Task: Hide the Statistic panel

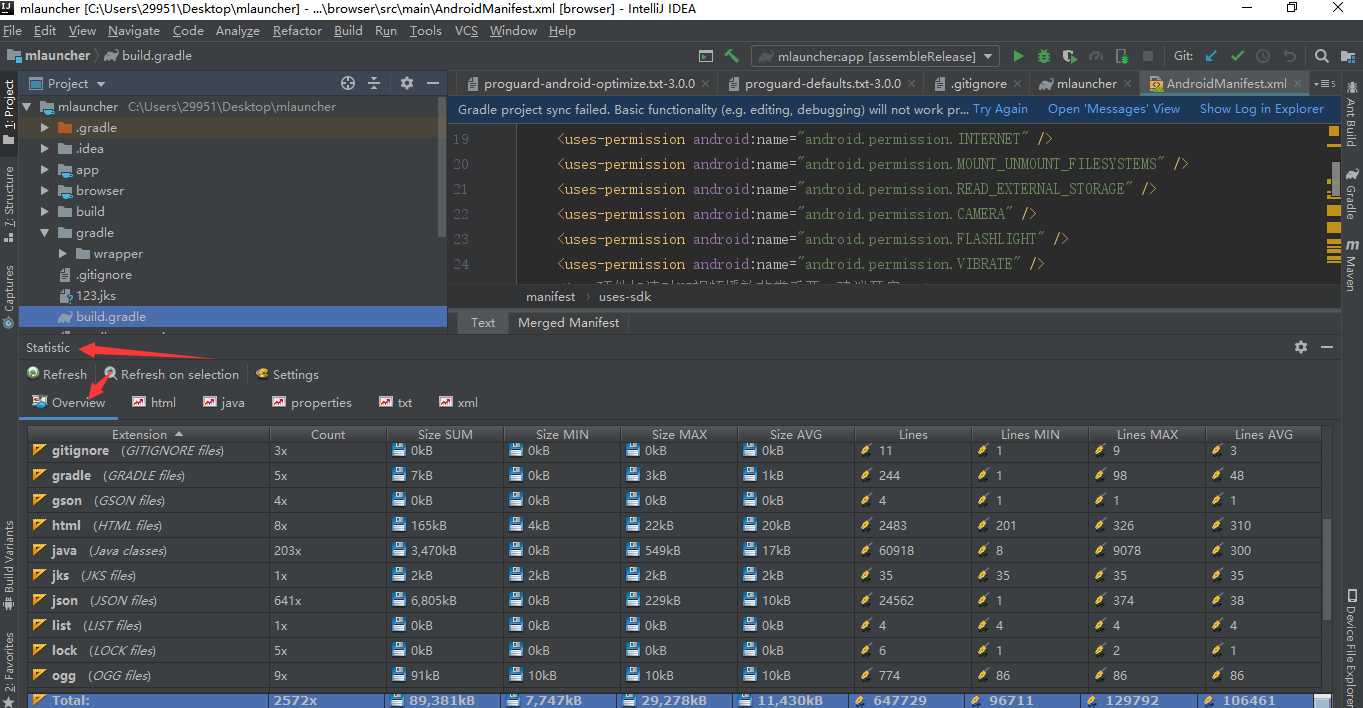Action: tap(1327, 347)
